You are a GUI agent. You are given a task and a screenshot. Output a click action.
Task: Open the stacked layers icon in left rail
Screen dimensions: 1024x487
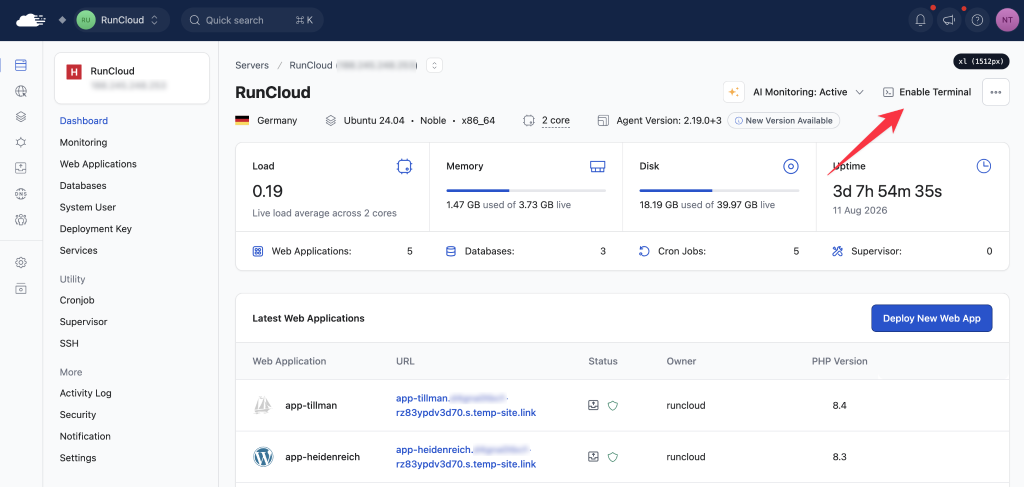(x=21, y=117)
